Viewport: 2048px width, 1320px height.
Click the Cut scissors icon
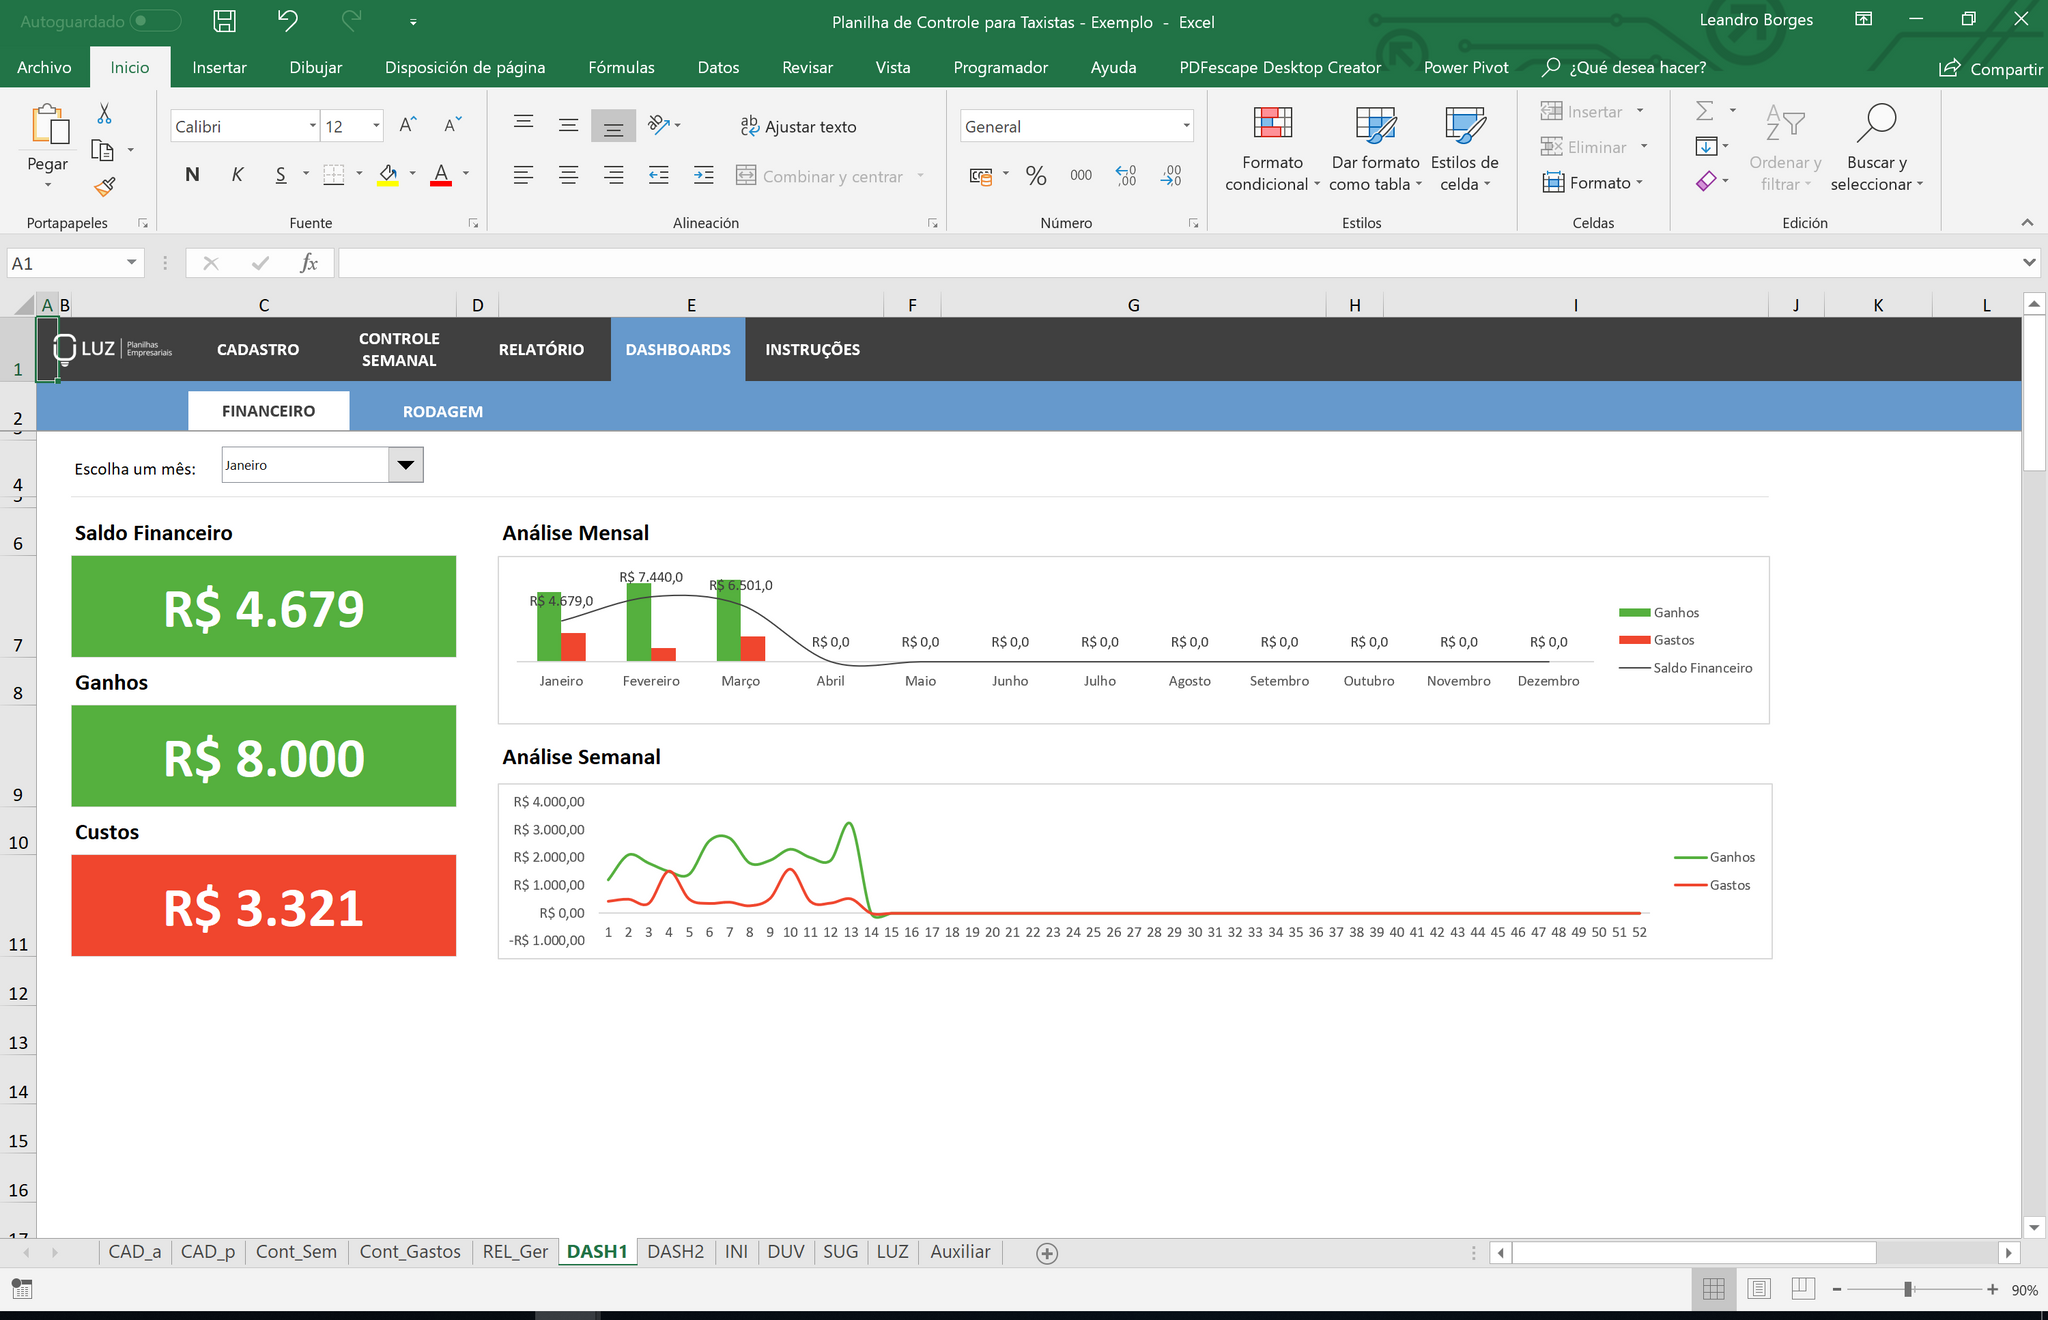click(105, 114)
